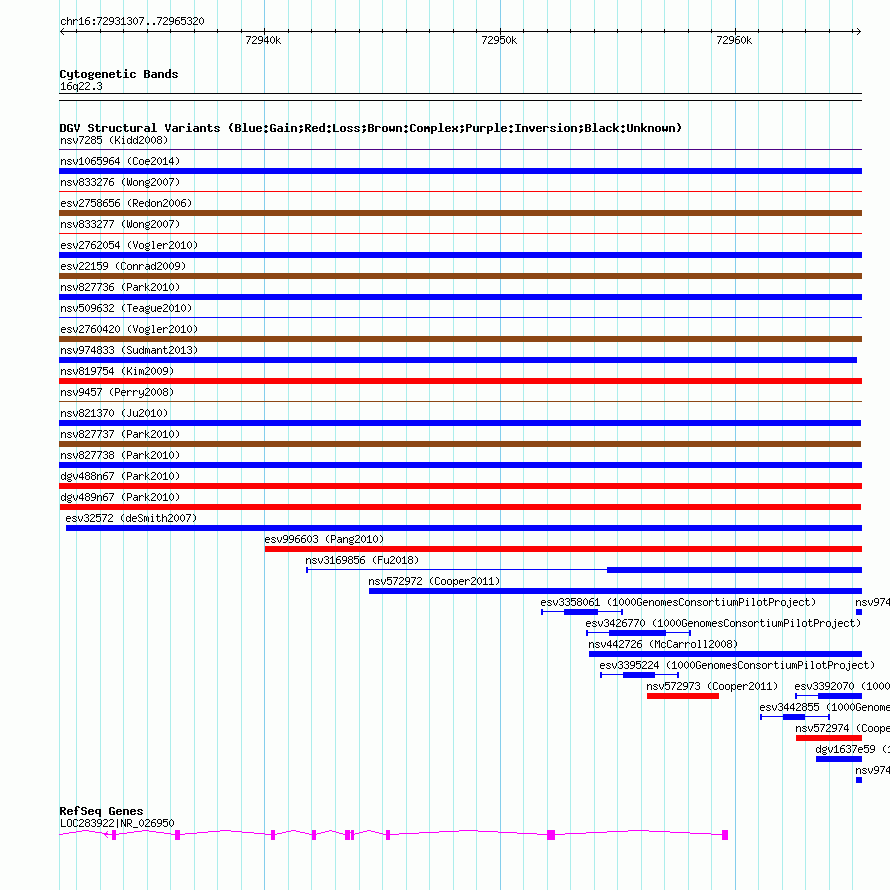Open esv3395224 1000Genomes variant label

[737, 665]
